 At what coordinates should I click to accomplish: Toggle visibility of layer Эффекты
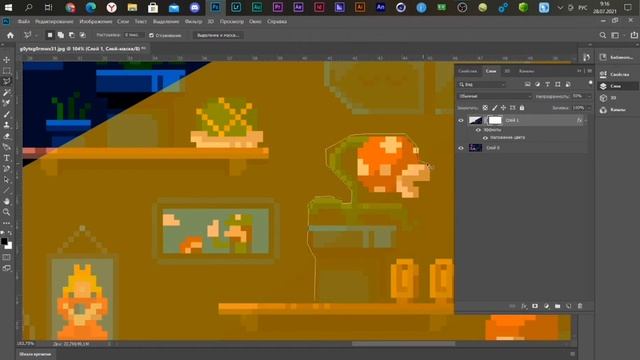pyautogui.click(x=478, y=130)
